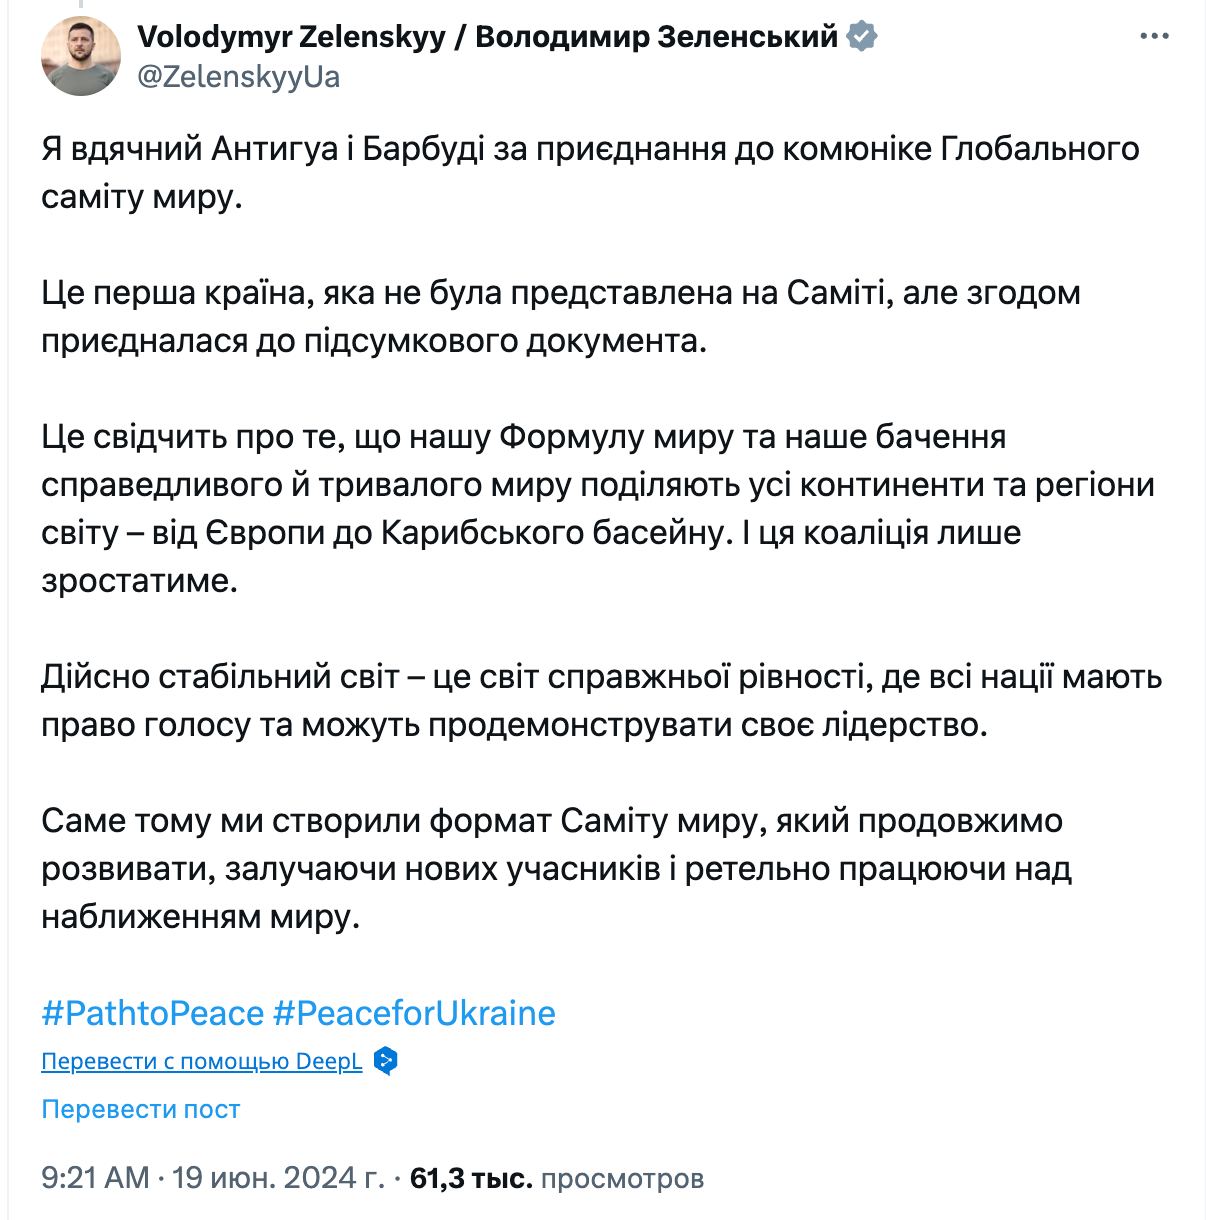
Task: Click the @ZelenskyyUa handle
Action: tap(240, 74)
